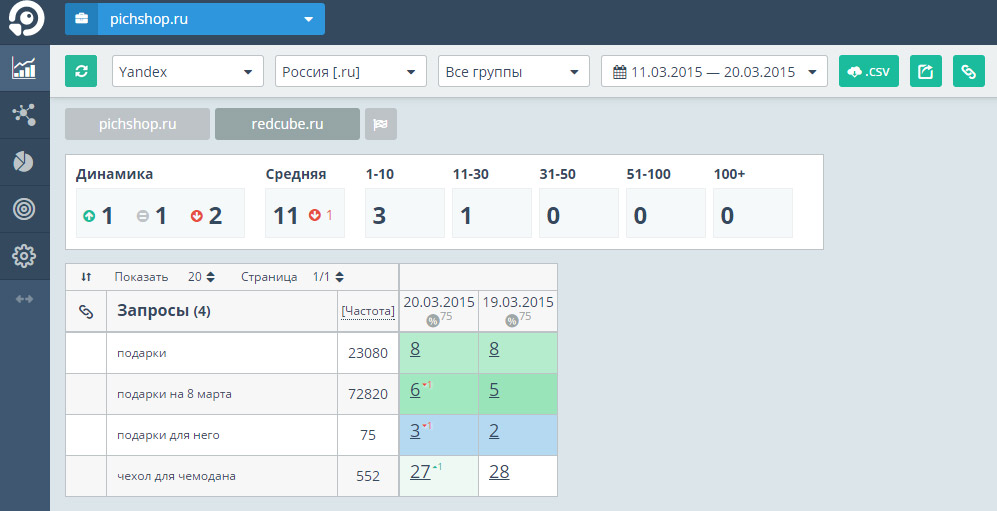Click the flag icon next to redcube.ru
The image size is (997, 511).
(381, 124)
